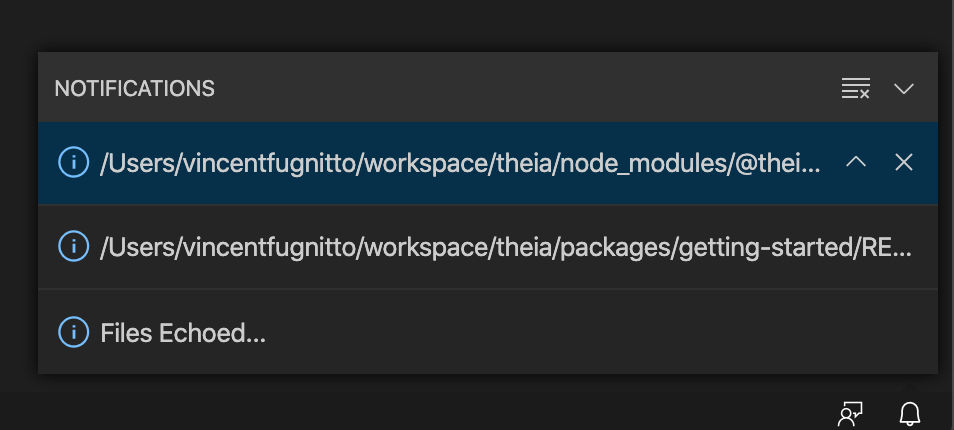Click the info icon next to Files Echoed

point(74,332)
